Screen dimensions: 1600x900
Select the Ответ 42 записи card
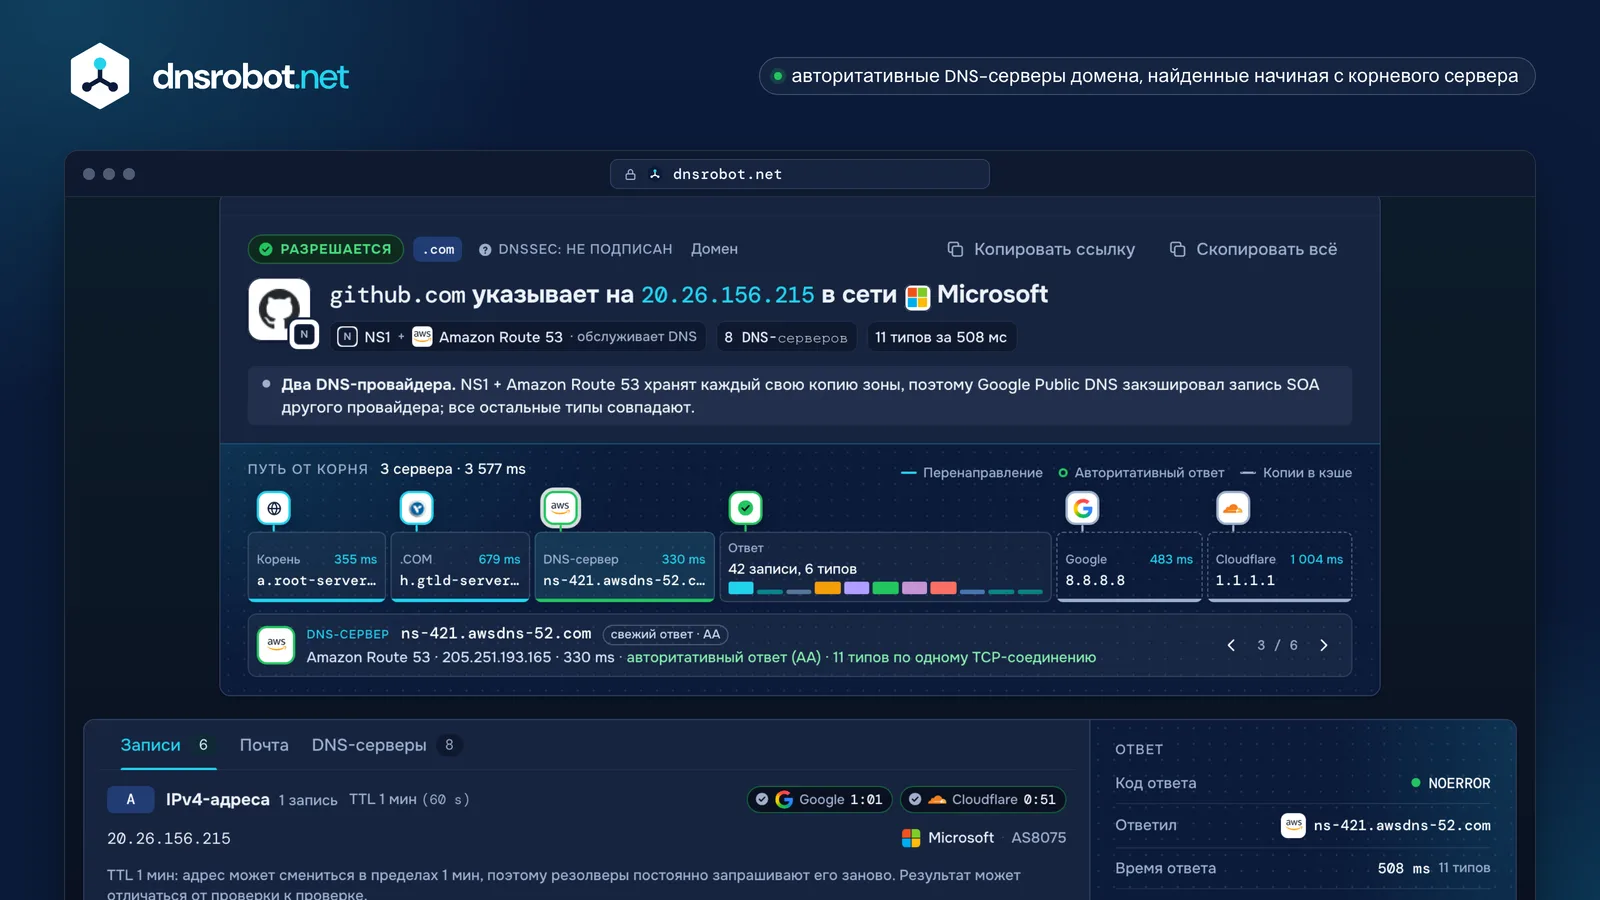point(885,567)
